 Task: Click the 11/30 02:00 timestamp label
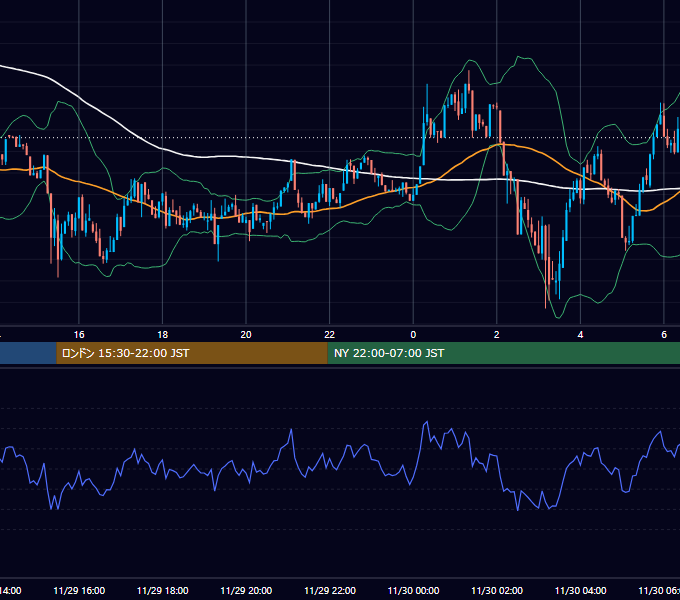click(x=497, y=590)
